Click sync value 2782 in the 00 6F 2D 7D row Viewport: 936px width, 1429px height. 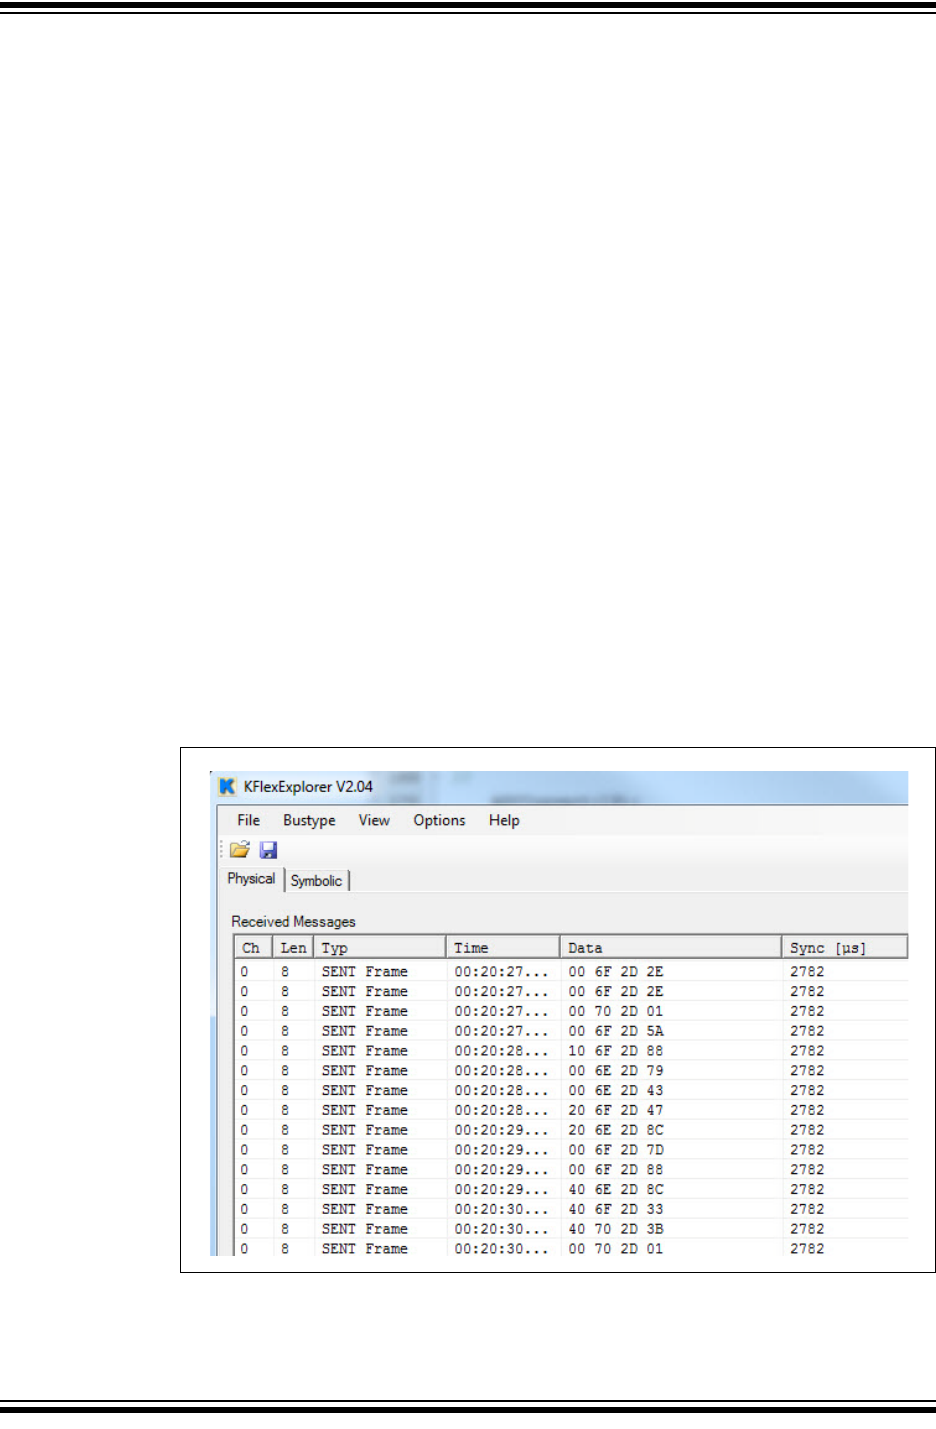(x=807, y=1150)
